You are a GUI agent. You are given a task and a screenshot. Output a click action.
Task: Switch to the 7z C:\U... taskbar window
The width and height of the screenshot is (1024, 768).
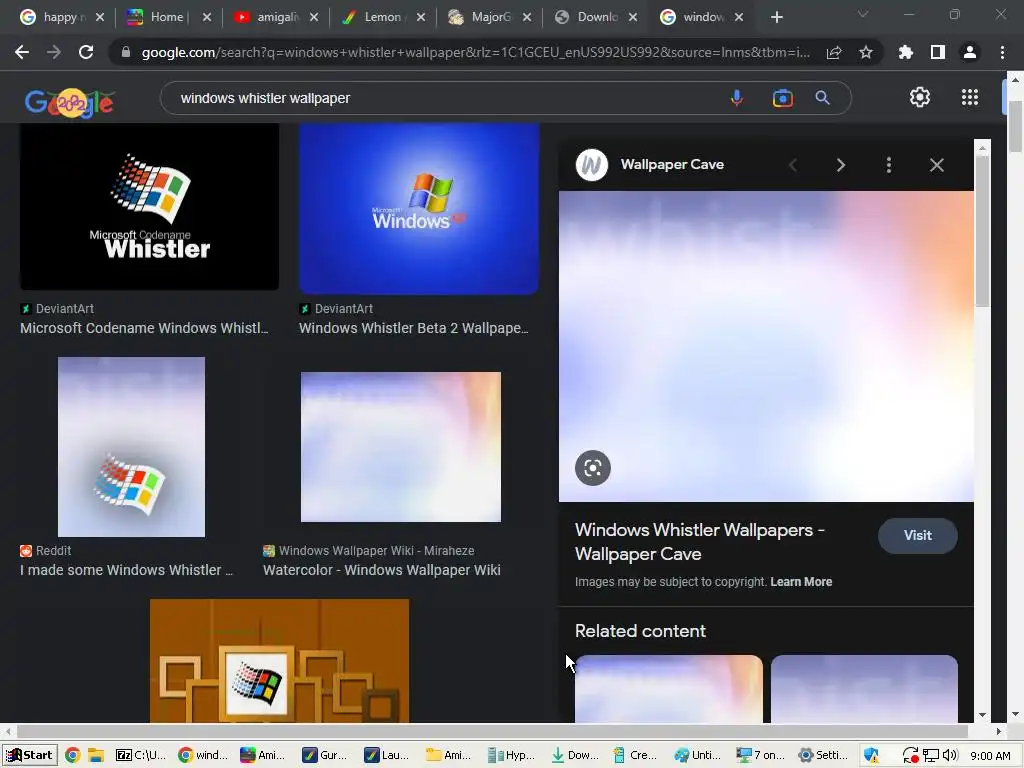(x=140, y=756)
